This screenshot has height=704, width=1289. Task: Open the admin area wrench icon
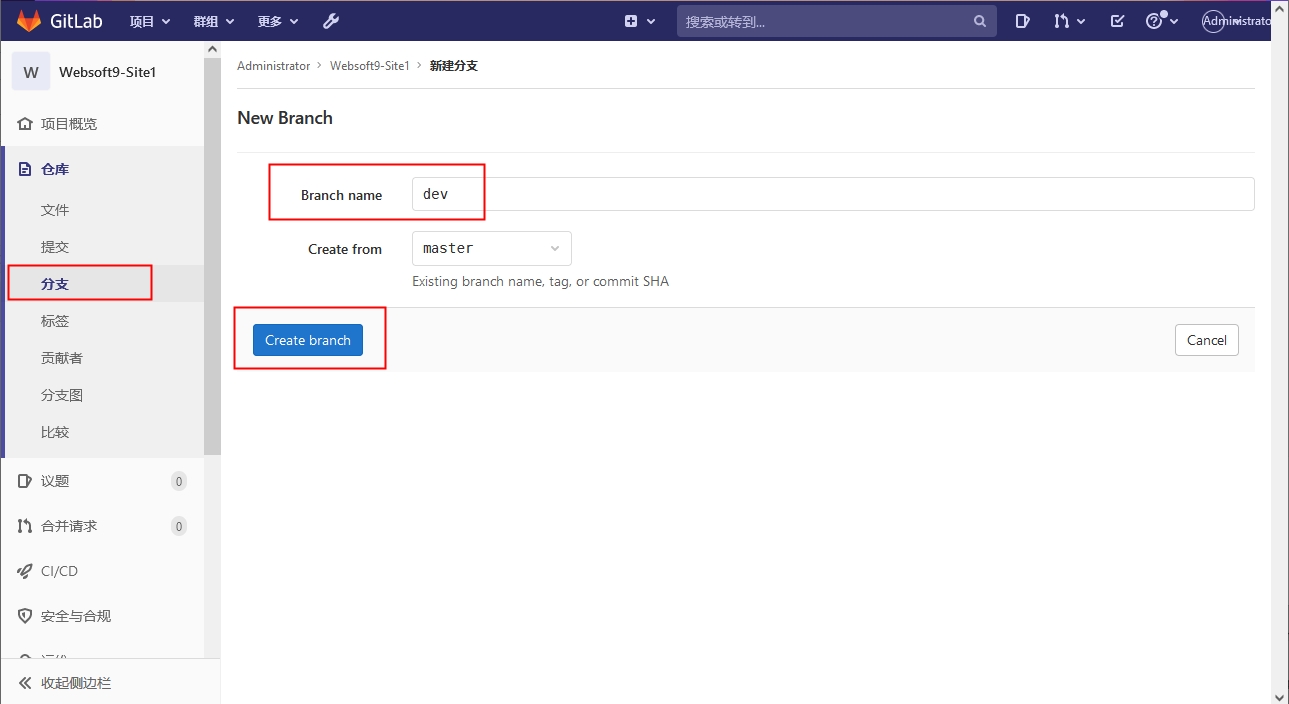pos(332,21)
